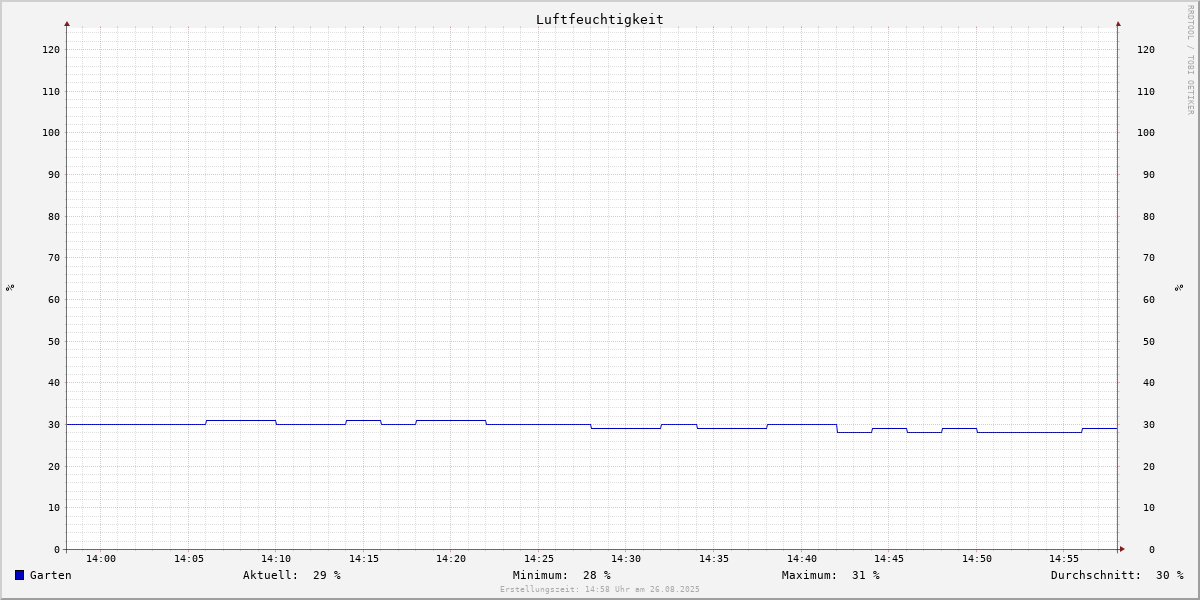1200x600 pixels.
Task: Click the 14:25 time axis label
Action: click(x=539, y=559)
